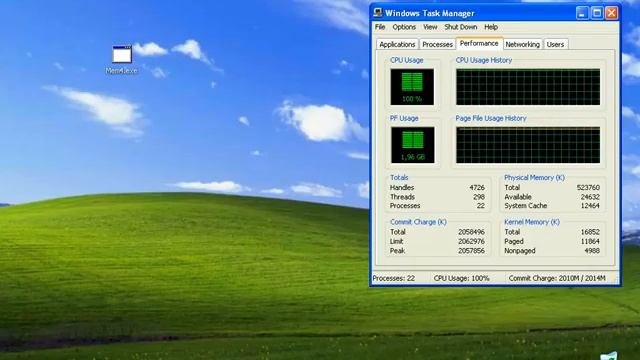Click Kernel Memory Total value 16852
Image resolution: width=640 pixels, height=360 pixels.
(x=590, y=232)
